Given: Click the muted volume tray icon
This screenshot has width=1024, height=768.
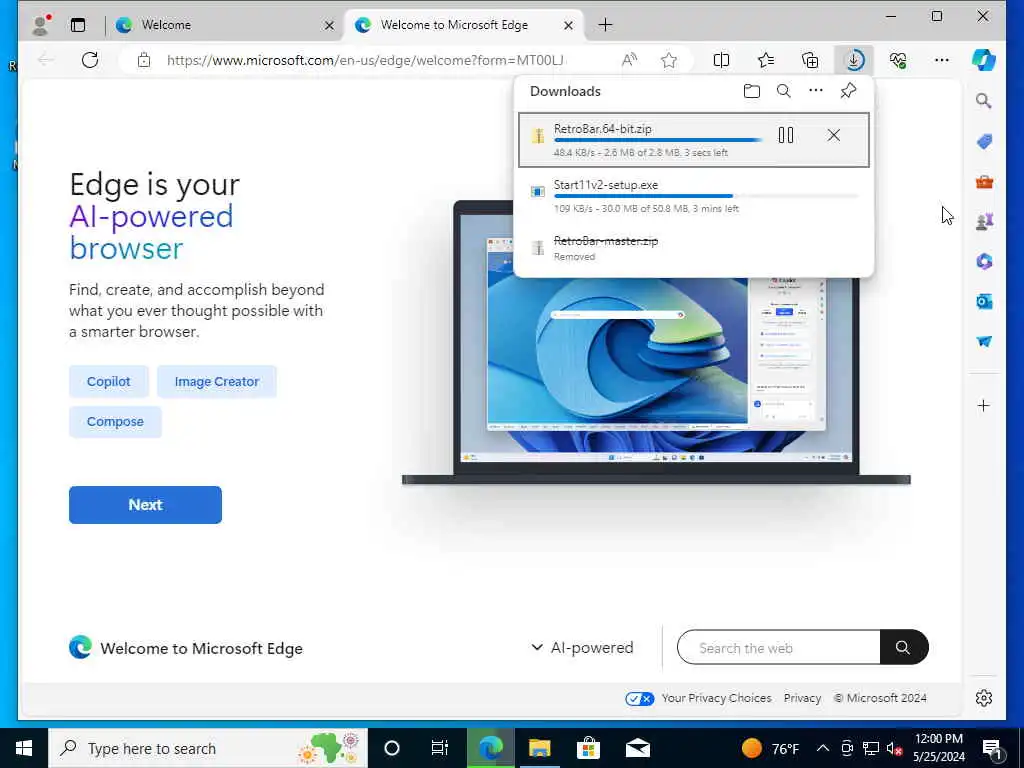Looking at the screenshot, I should pyautogui.click(x=895, y=749).
